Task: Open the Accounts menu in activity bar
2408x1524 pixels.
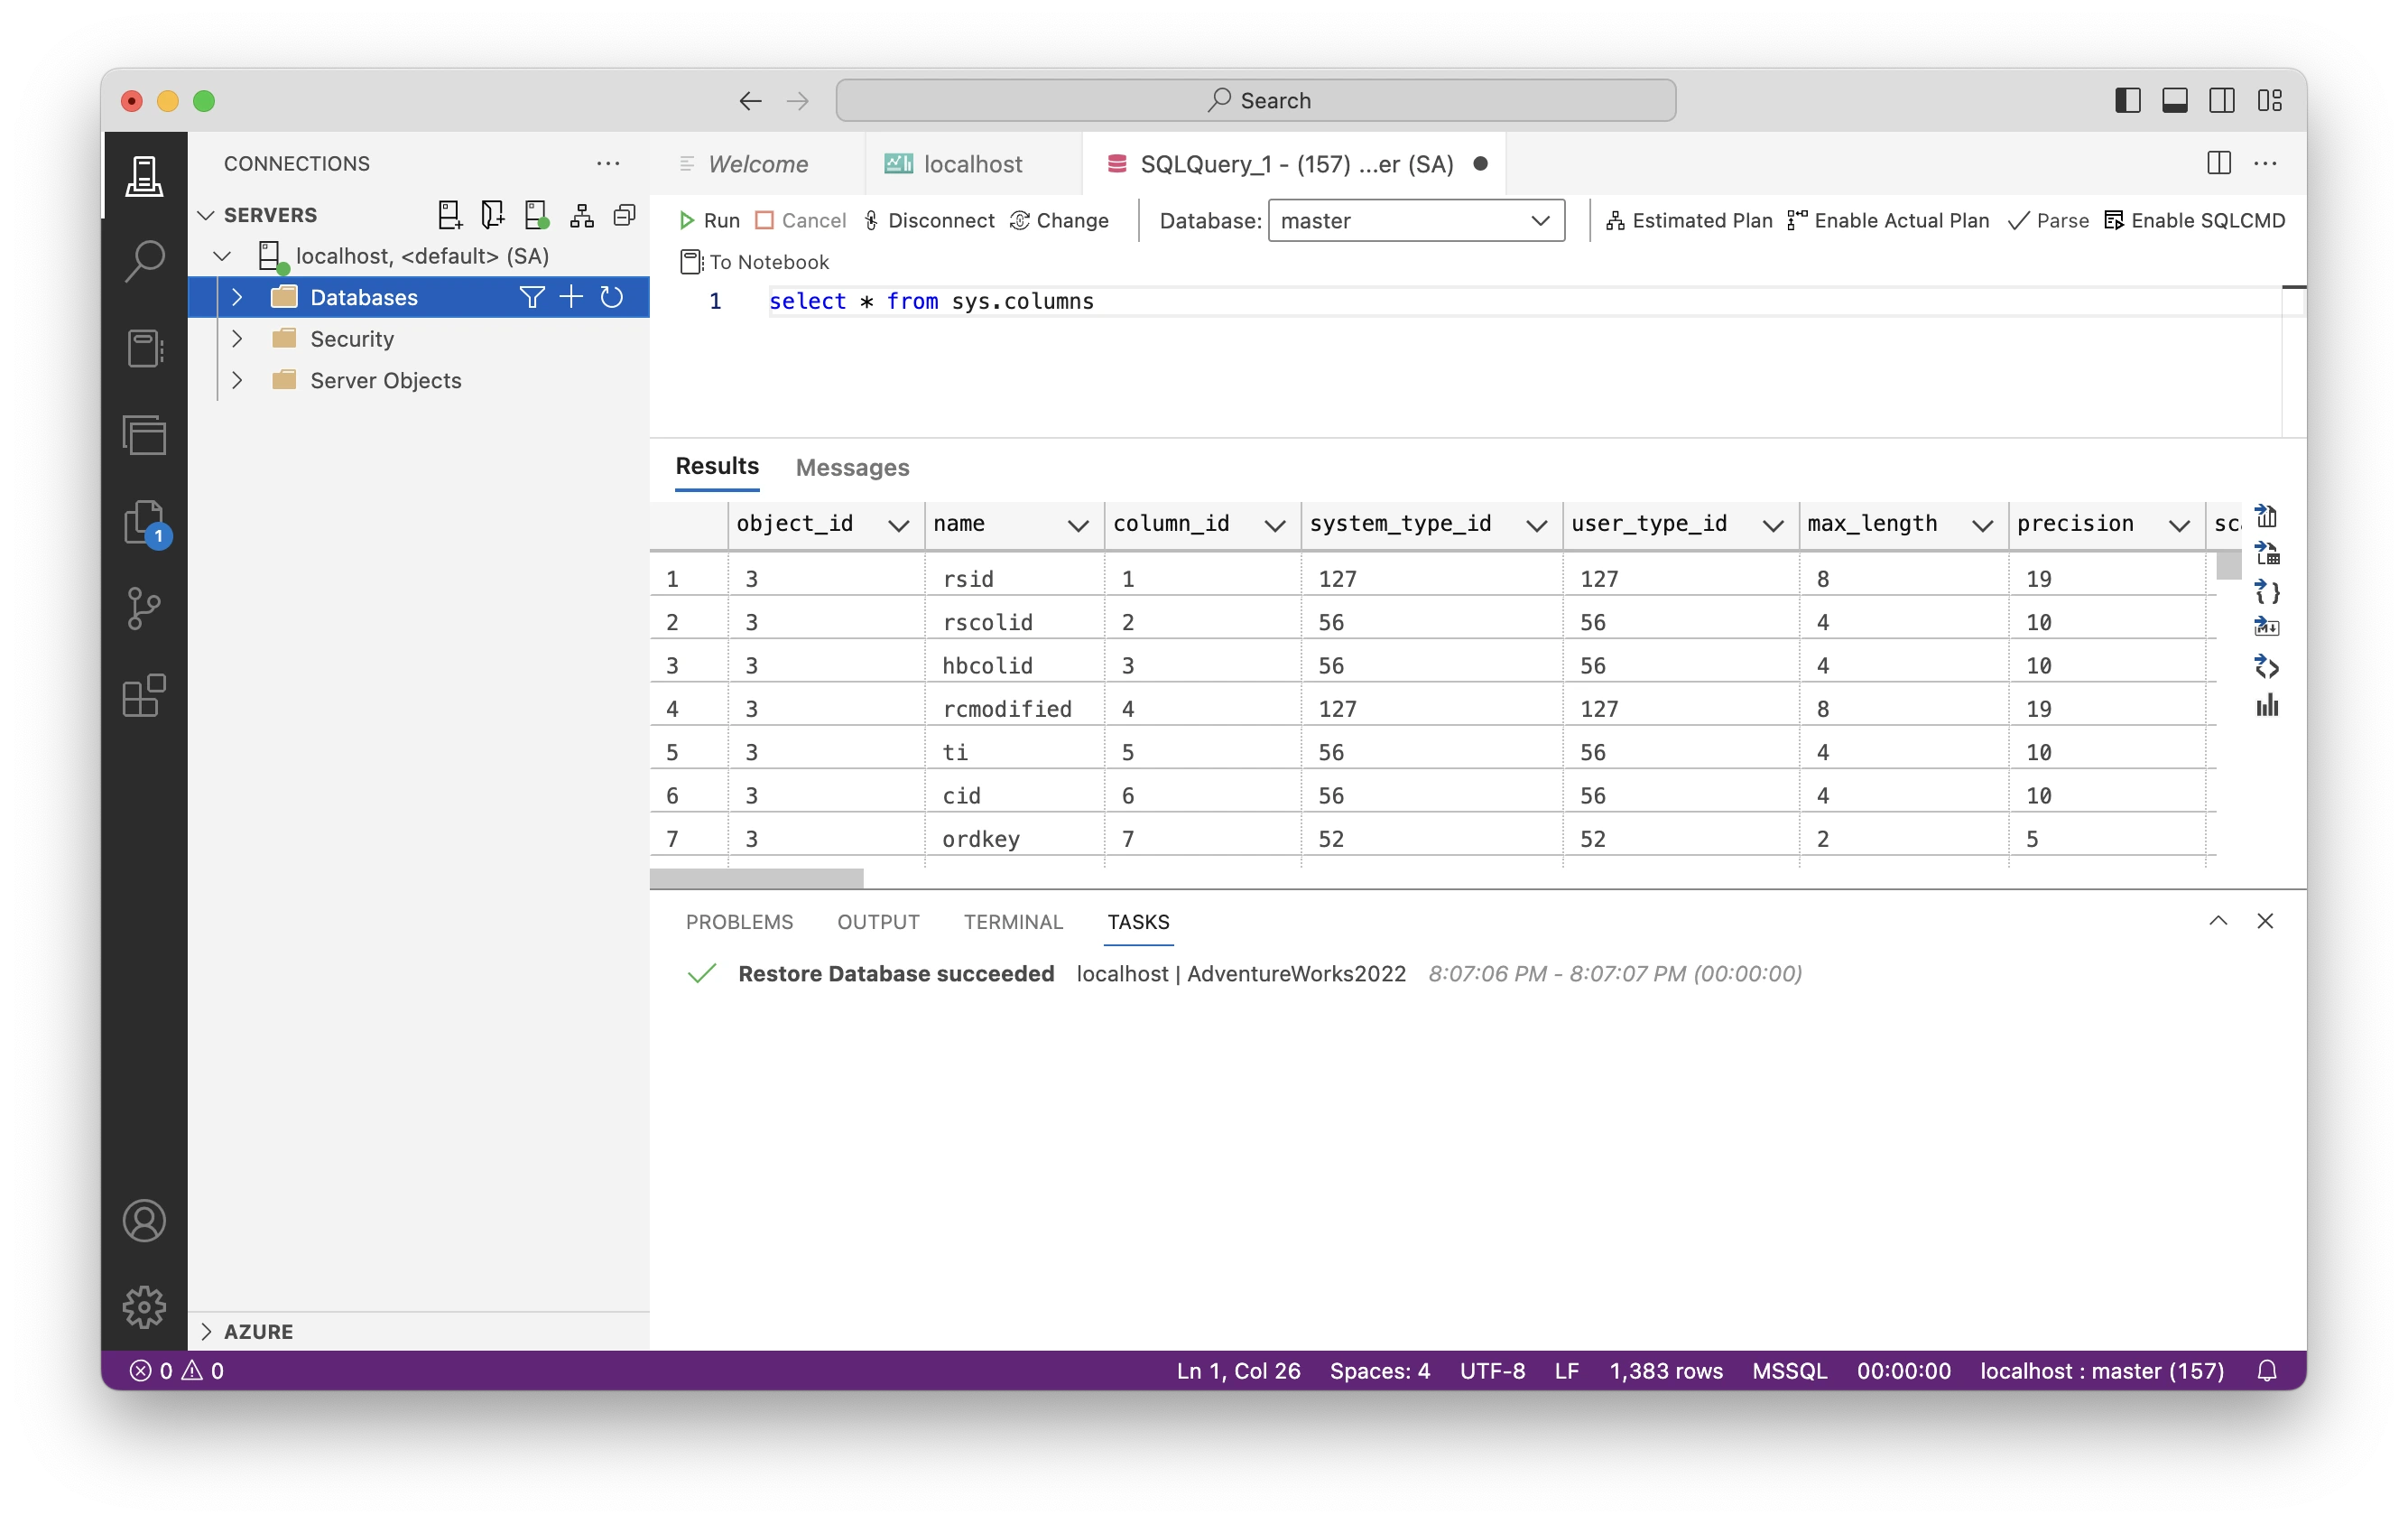Action: pos(144,1221)
